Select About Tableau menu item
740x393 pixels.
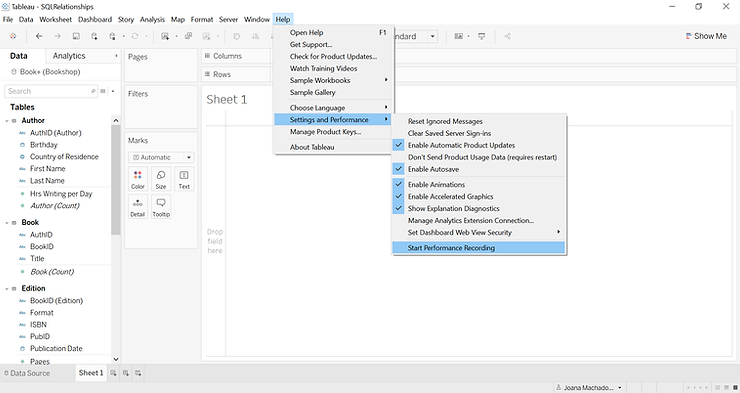point(334,147)
